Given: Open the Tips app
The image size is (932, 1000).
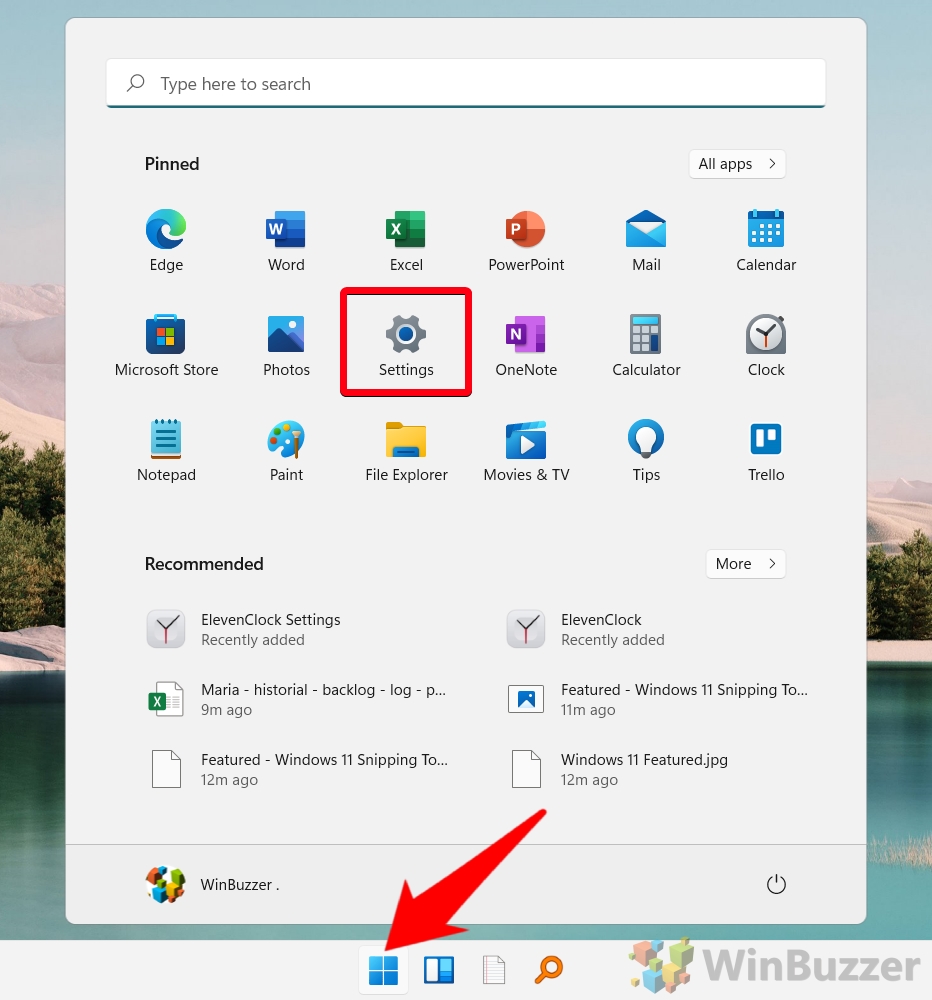Looking at the screenshot, I should coord(646,451).
